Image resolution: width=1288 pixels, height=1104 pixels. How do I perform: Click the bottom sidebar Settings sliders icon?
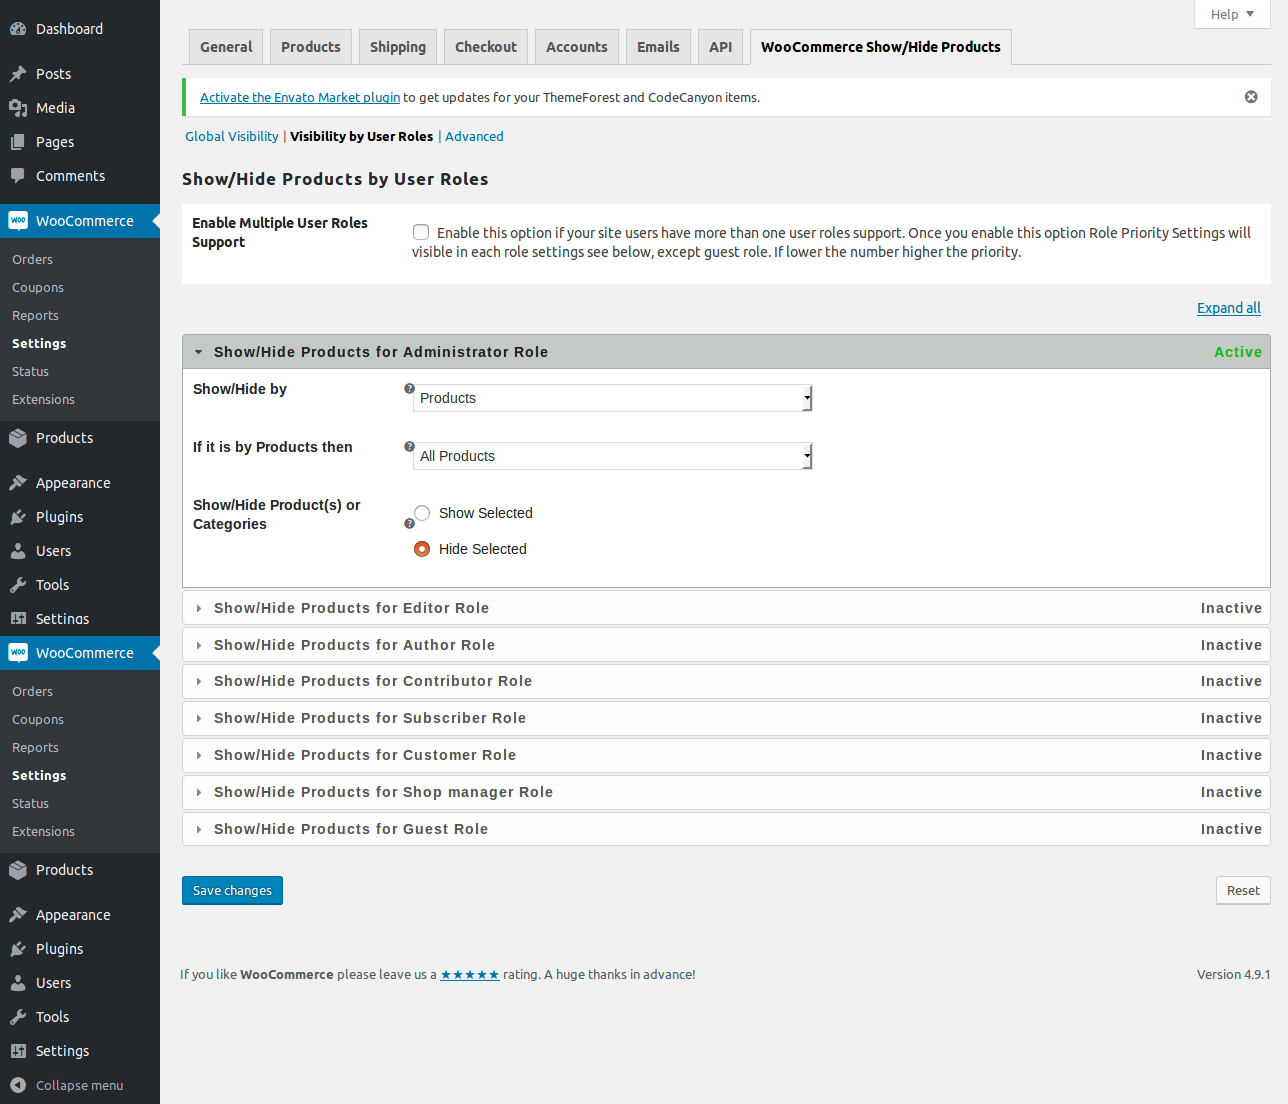(x=18, y=1051)
